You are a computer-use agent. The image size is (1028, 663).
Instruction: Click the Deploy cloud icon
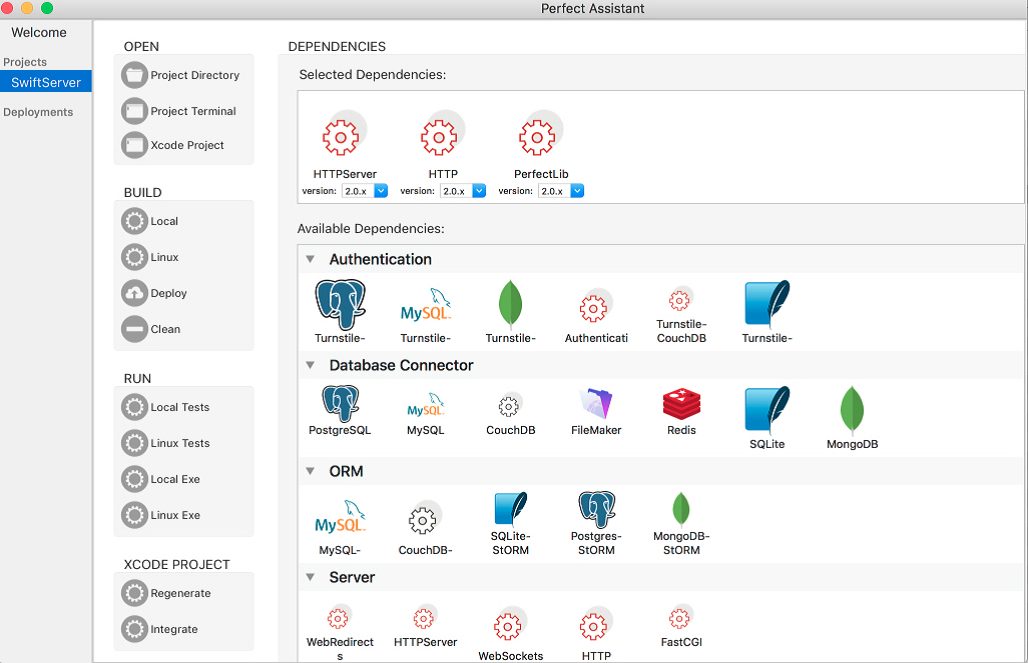tap(134, 293)
